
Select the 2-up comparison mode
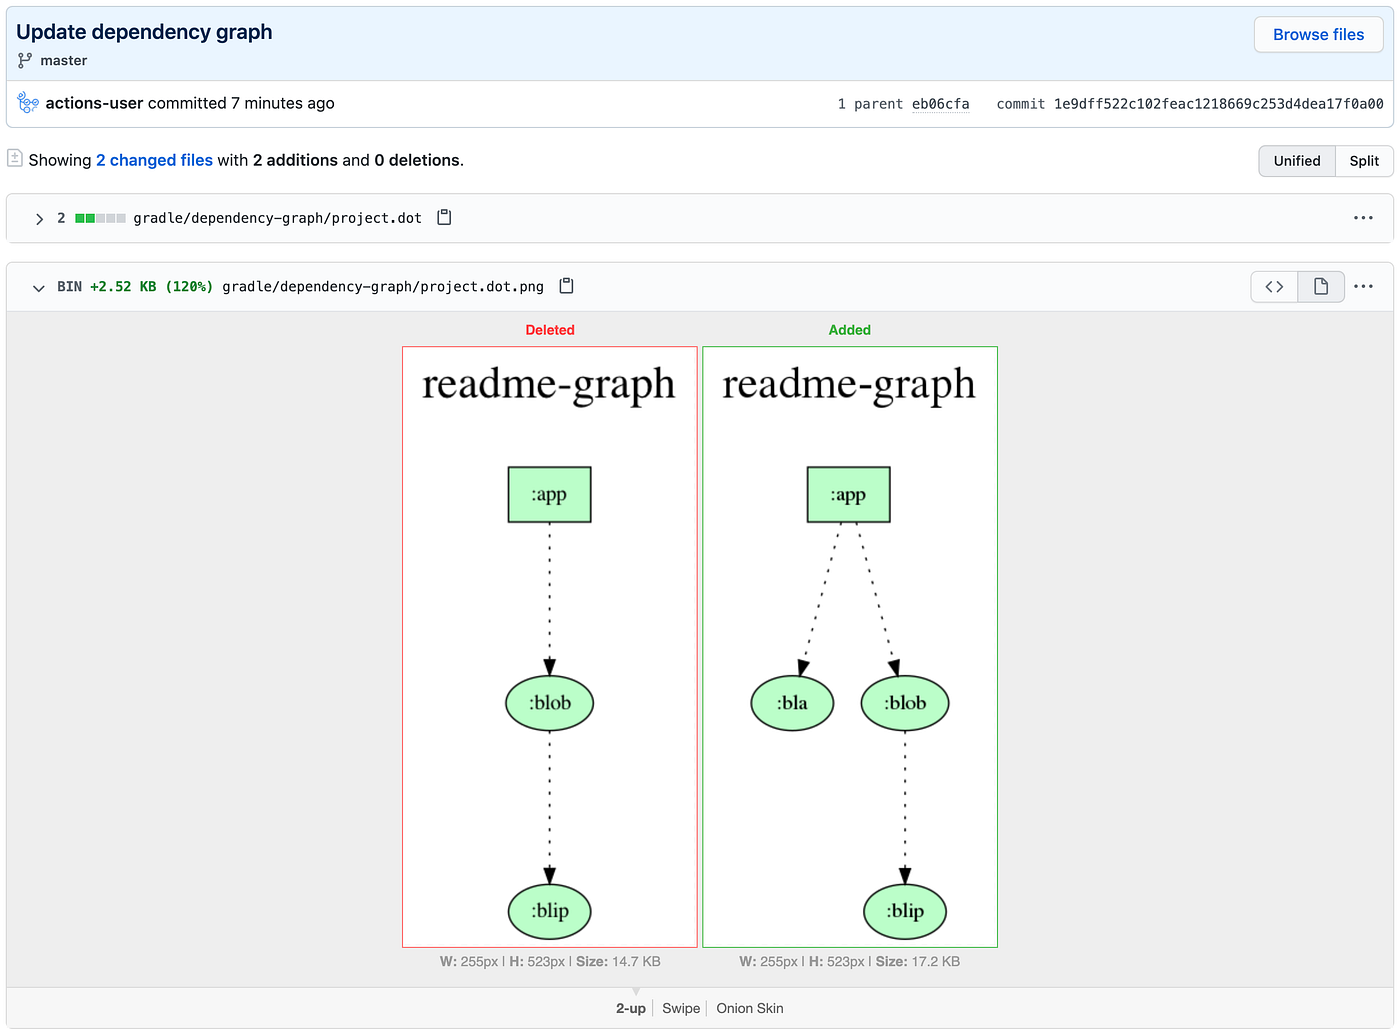[630, 1008]
